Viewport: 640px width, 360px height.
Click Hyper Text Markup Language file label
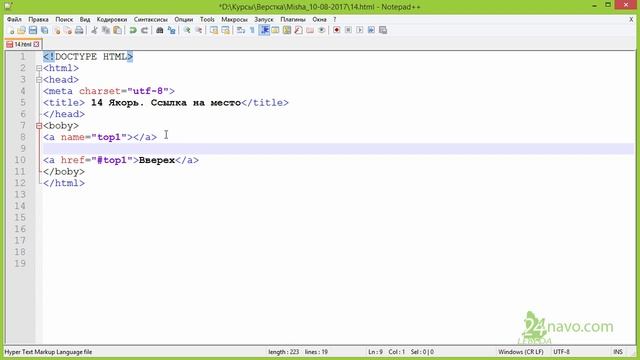48,352
